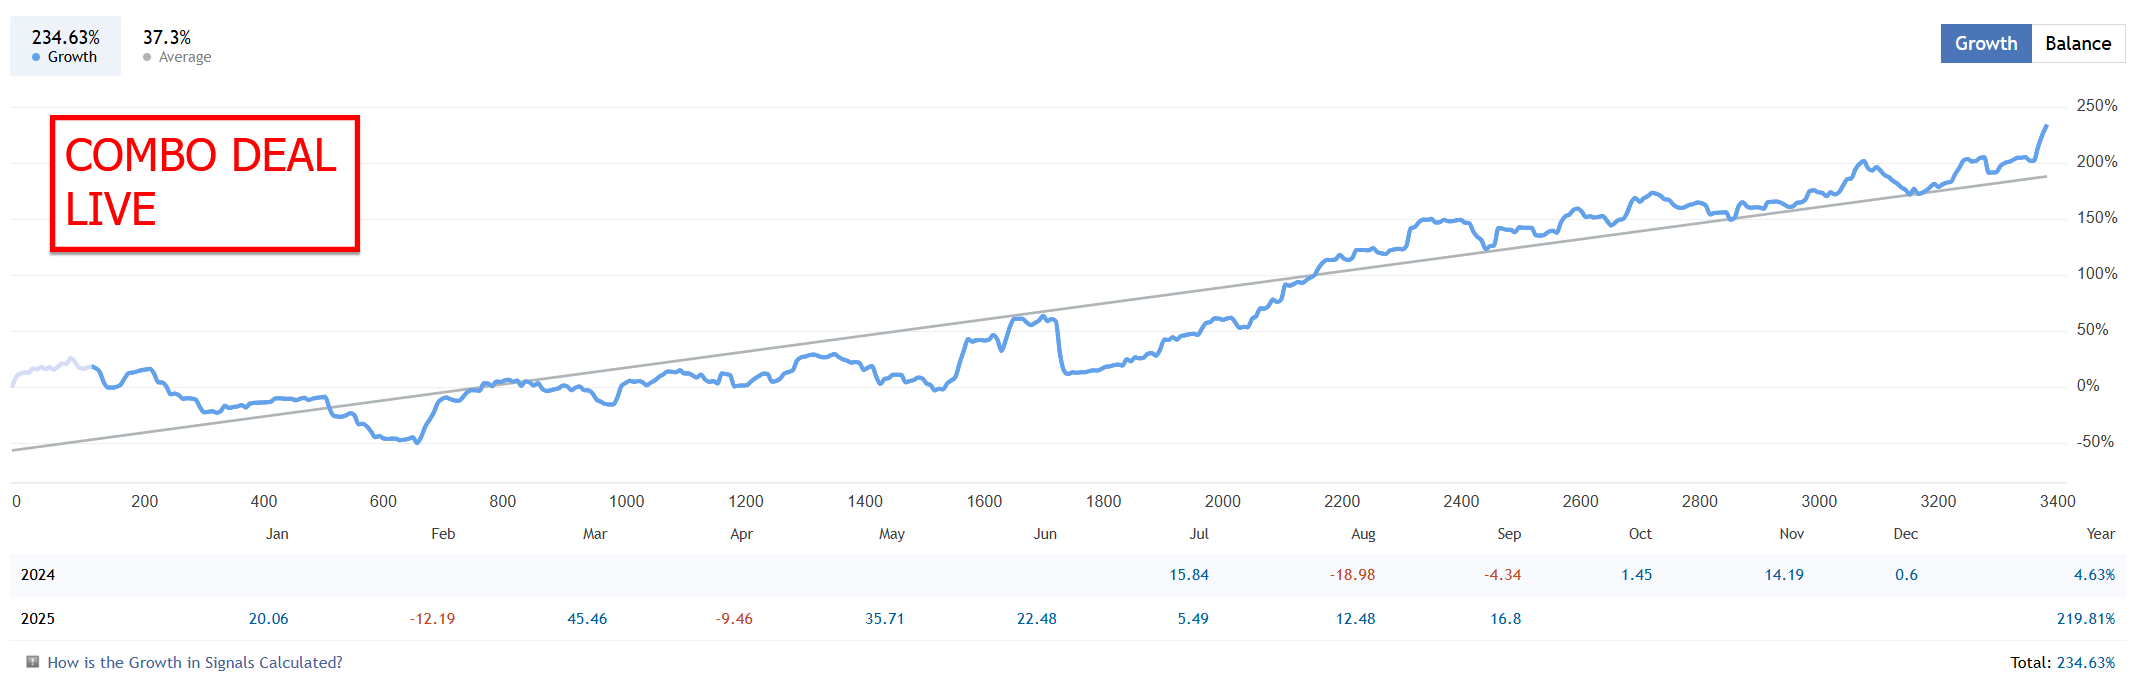Click the help icon beside the Growth calculation link
Image resolution: width=2133 pixels, height=683 pixels.
(x=33, y=662)
